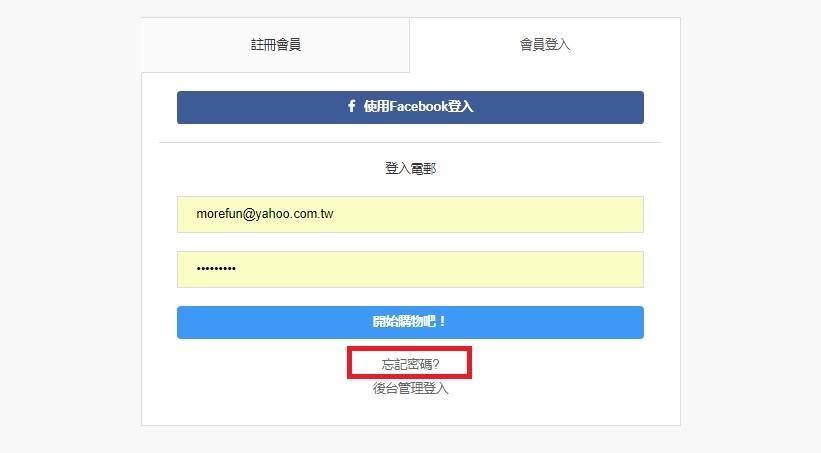This screenshot has height=453, width=821.
Task: Click the 註冊會員 tab label text
Action: 275,45
